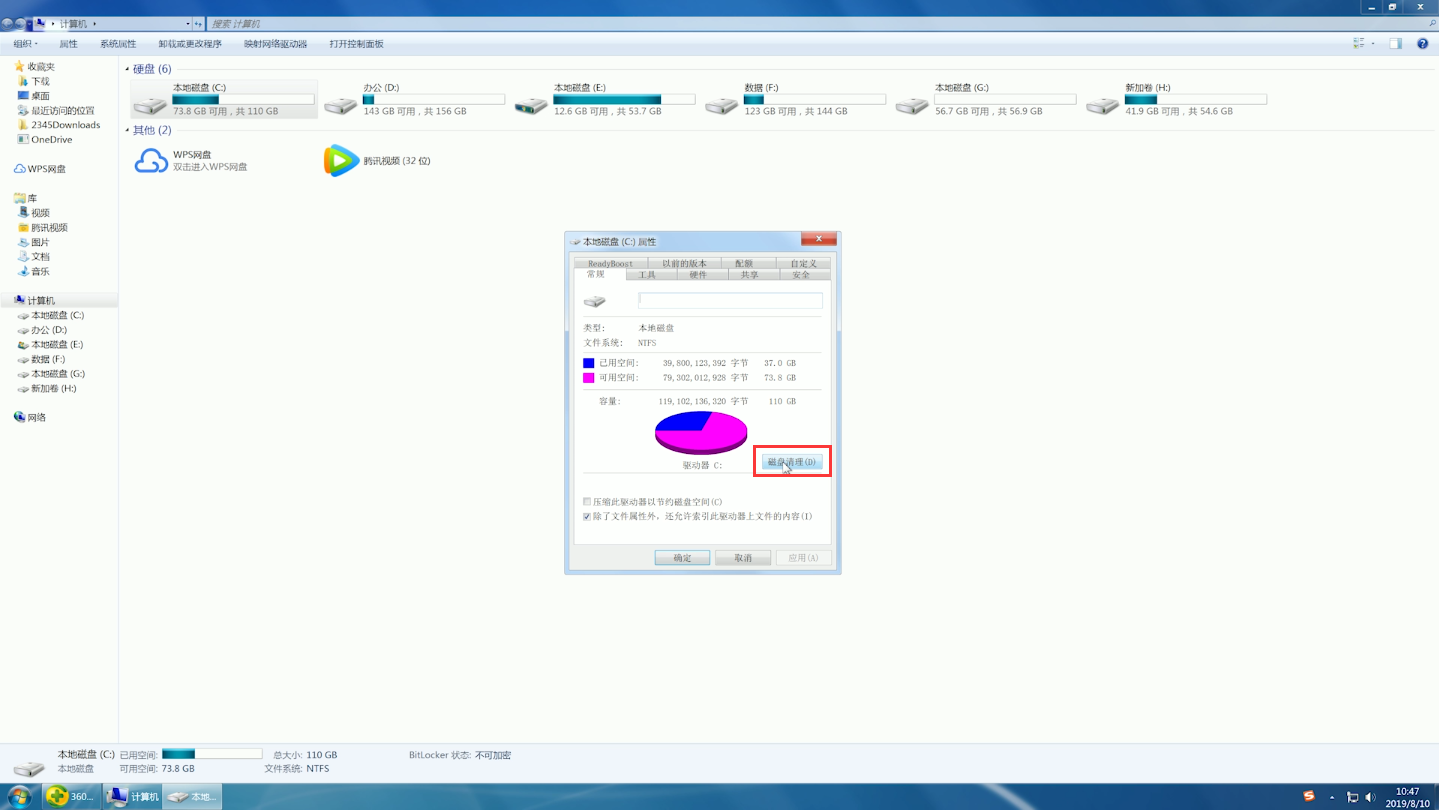The height and width of the screenshot is (810, 1439).
Task: Click the volume speaker tray icon
Action: tap(1370, 797)
